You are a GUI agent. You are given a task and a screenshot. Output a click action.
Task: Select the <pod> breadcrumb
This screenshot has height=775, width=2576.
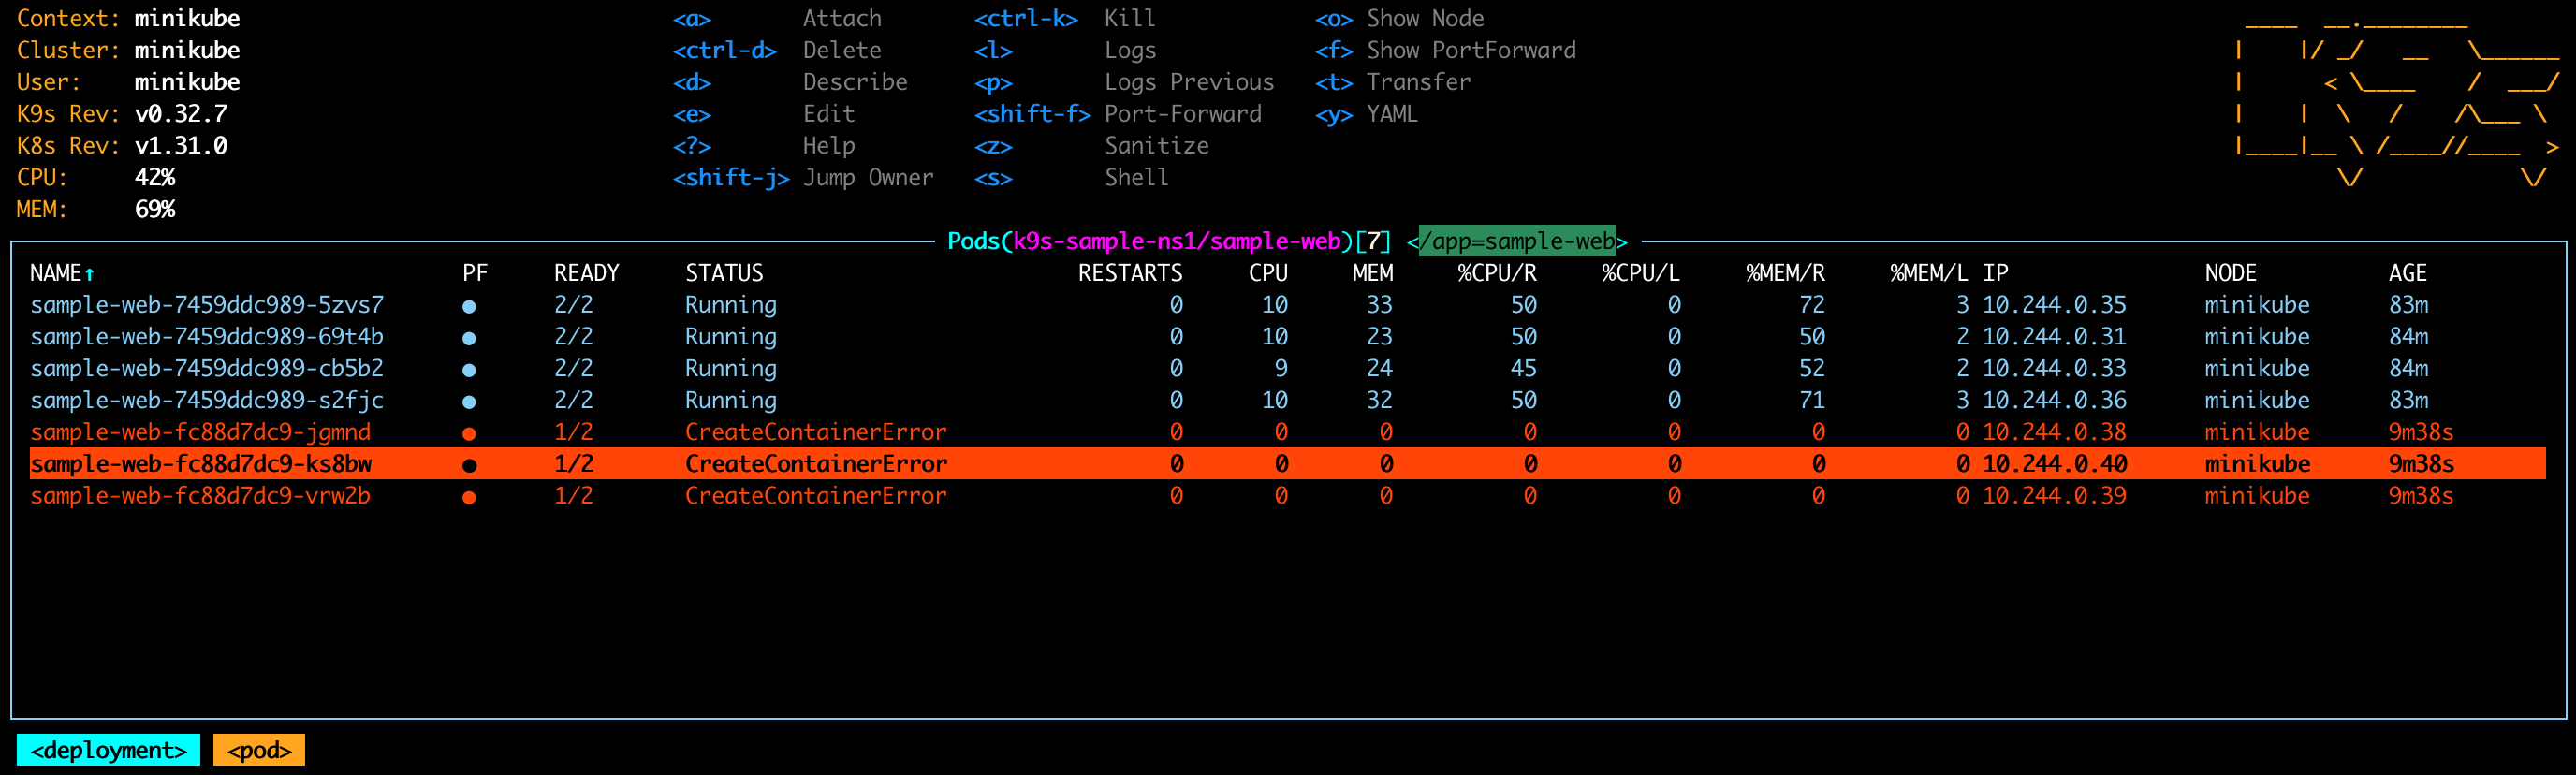(259, 750)
